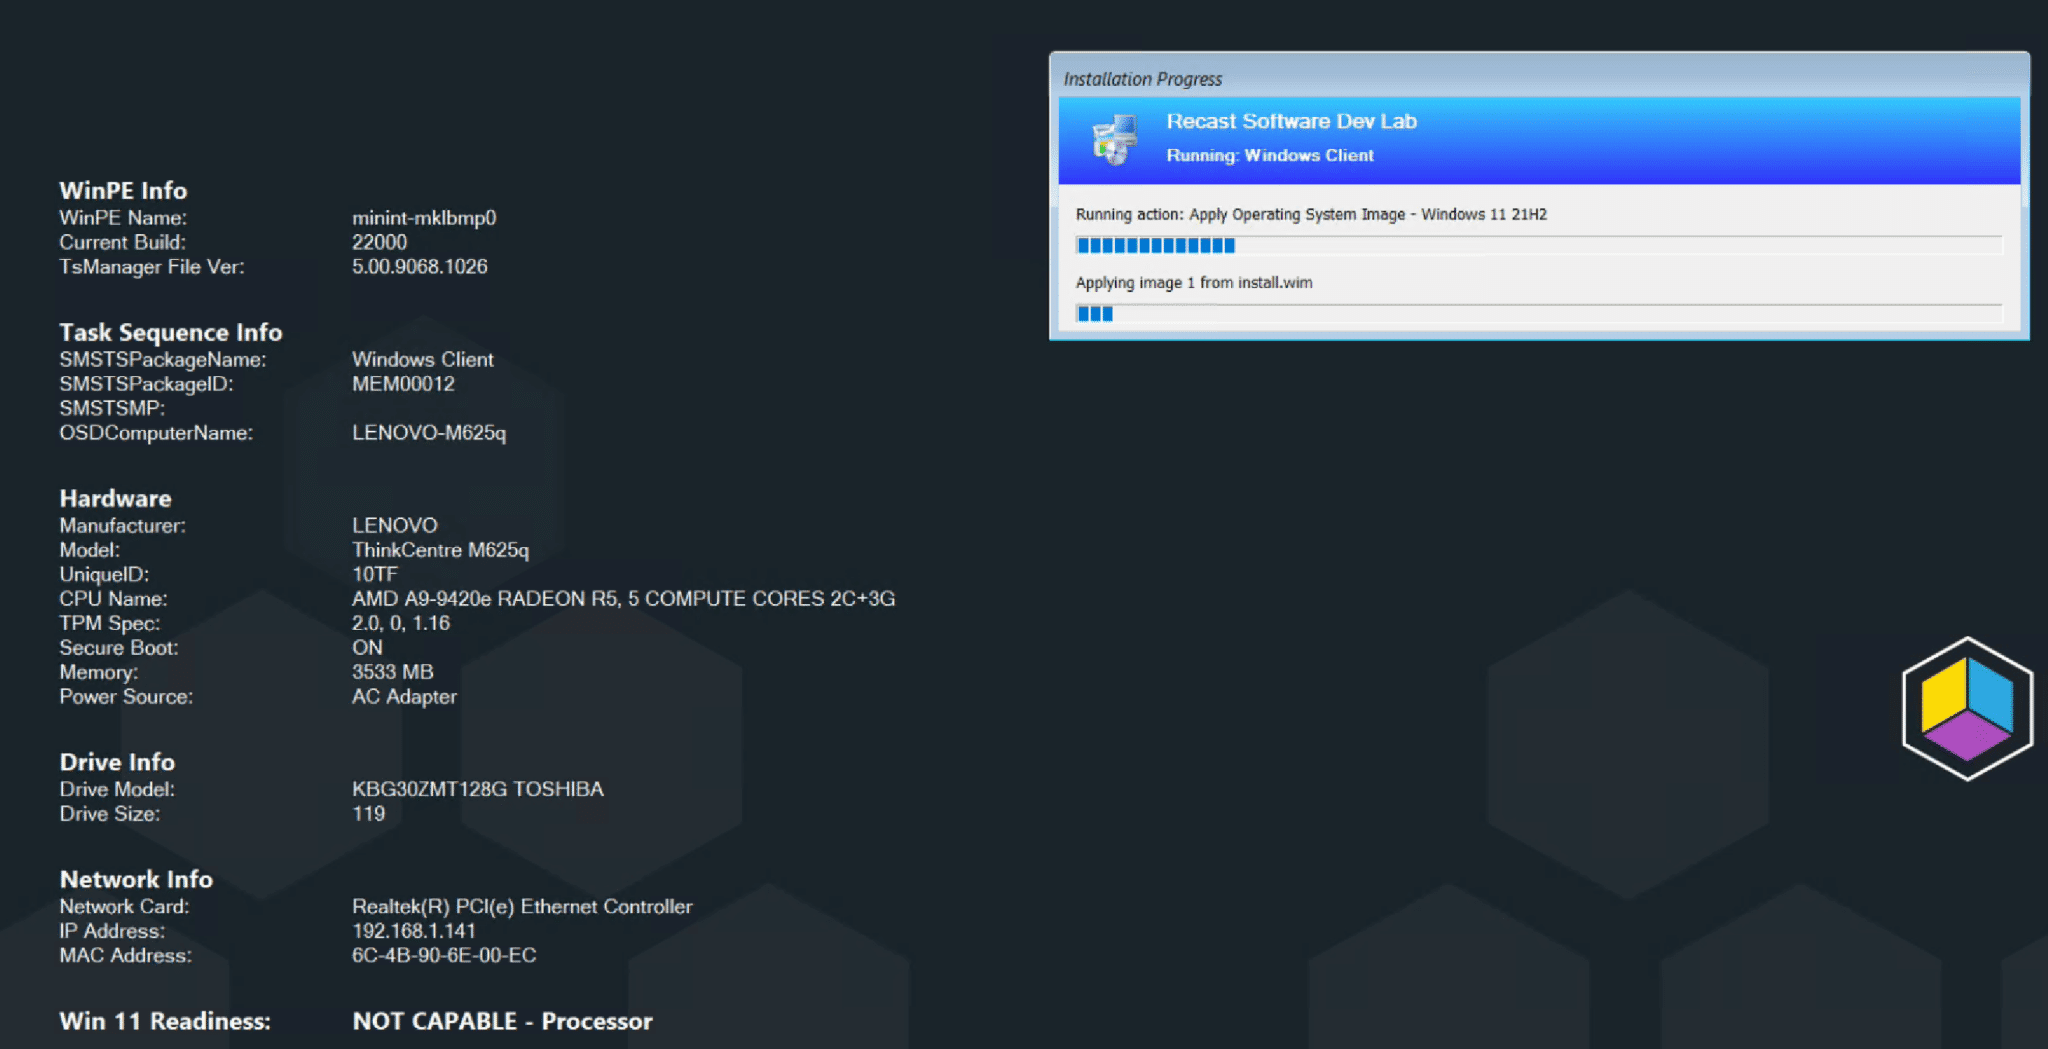Click the 'Running: Windows Client' status text
This screenshot has height=1049, width=2048.
point(1270,155)
